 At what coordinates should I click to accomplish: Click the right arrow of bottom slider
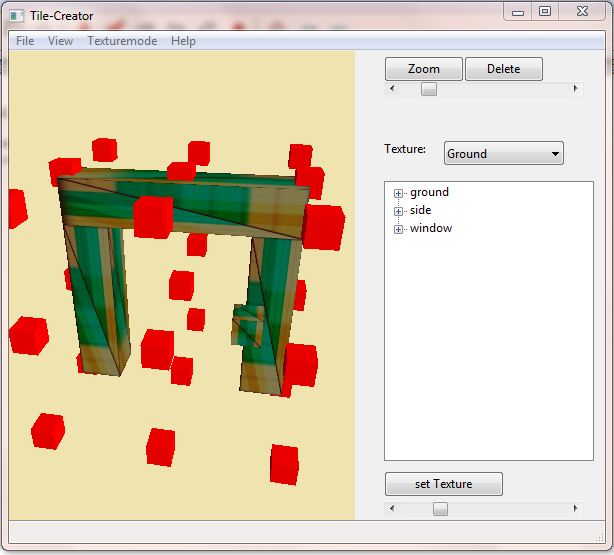click(575, 509)
